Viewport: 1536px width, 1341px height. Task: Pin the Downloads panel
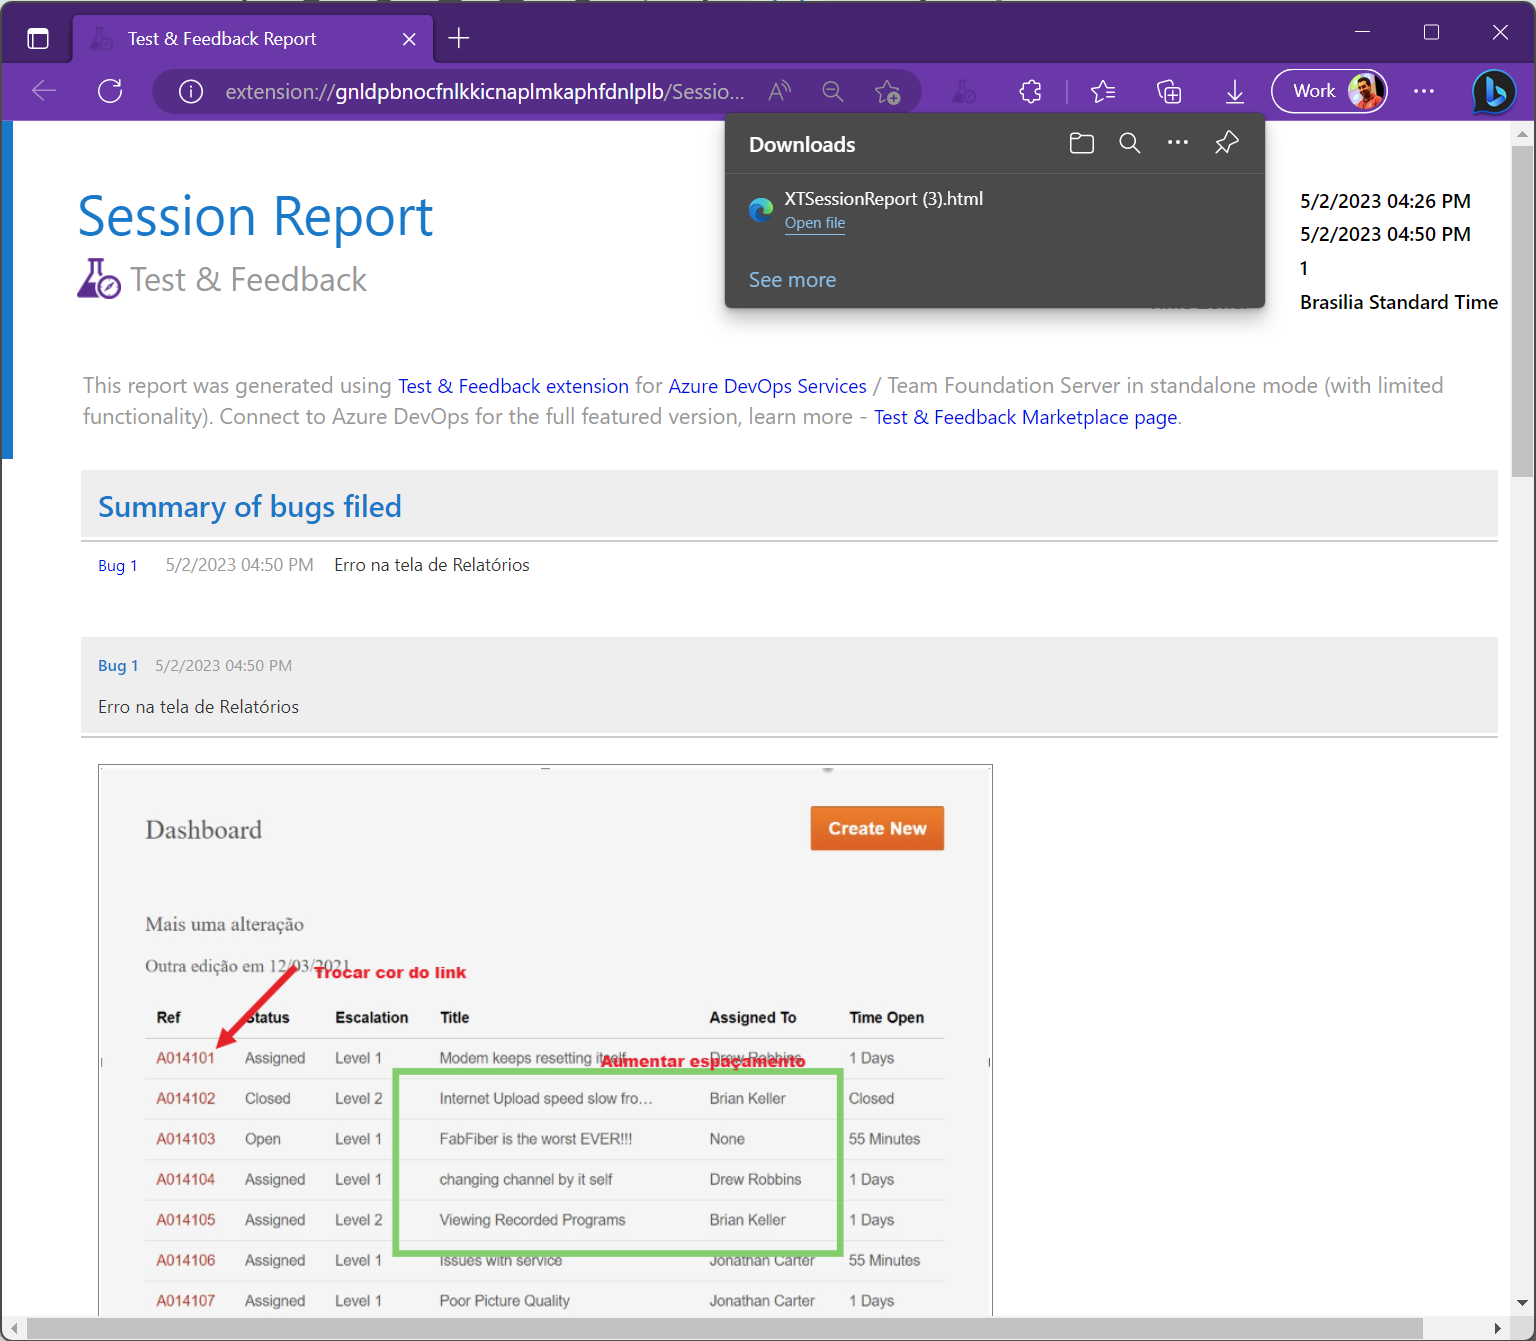(x=1227, y=143)
